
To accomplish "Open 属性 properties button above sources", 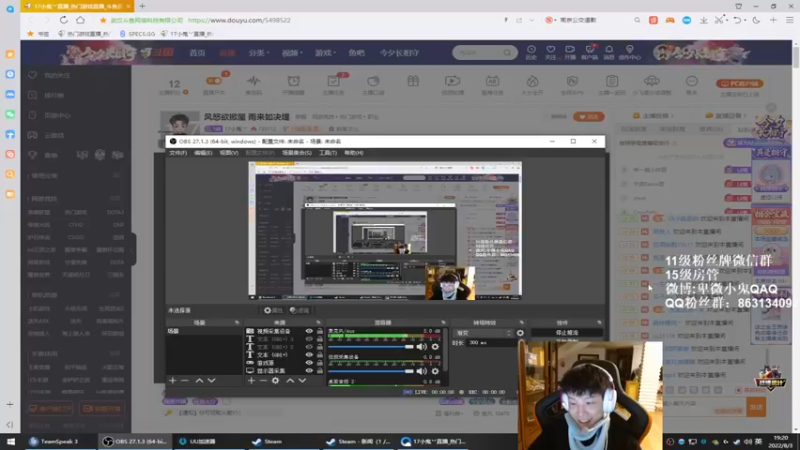I will coord(273,310).
